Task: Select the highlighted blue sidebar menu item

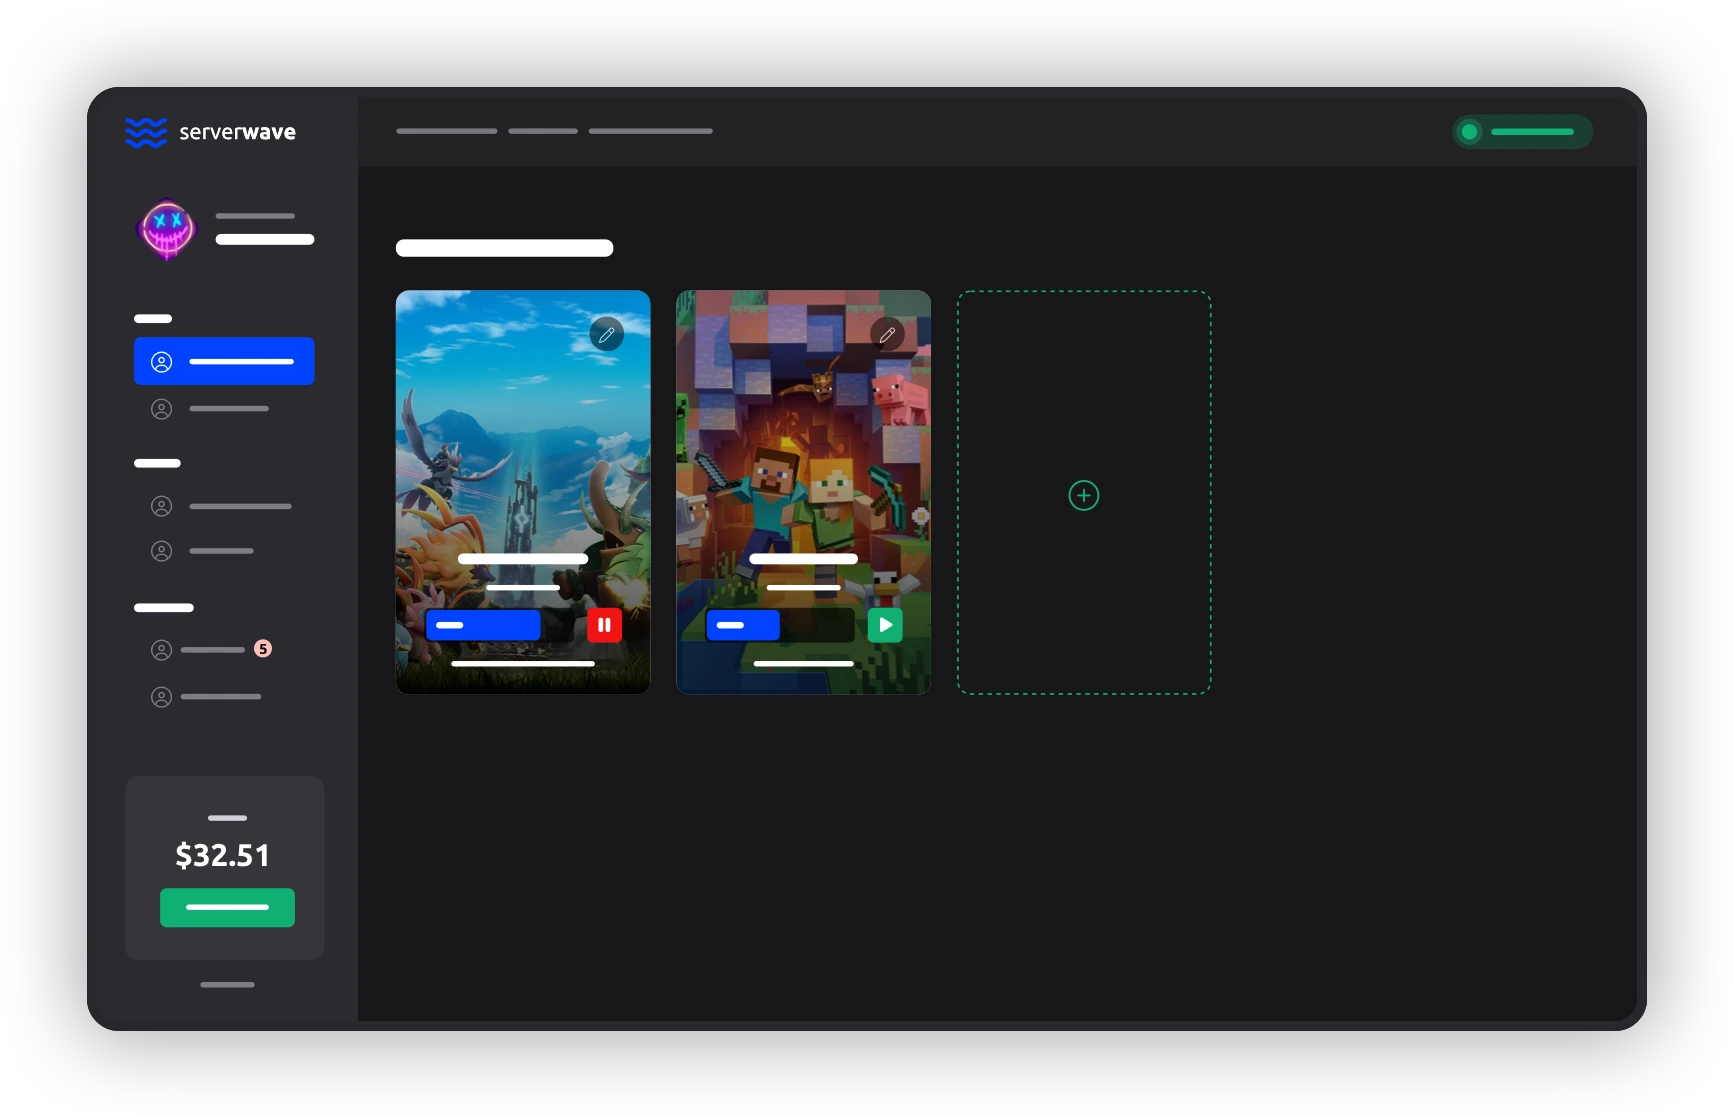Action: pyautogui.click(x=224, y=361)
